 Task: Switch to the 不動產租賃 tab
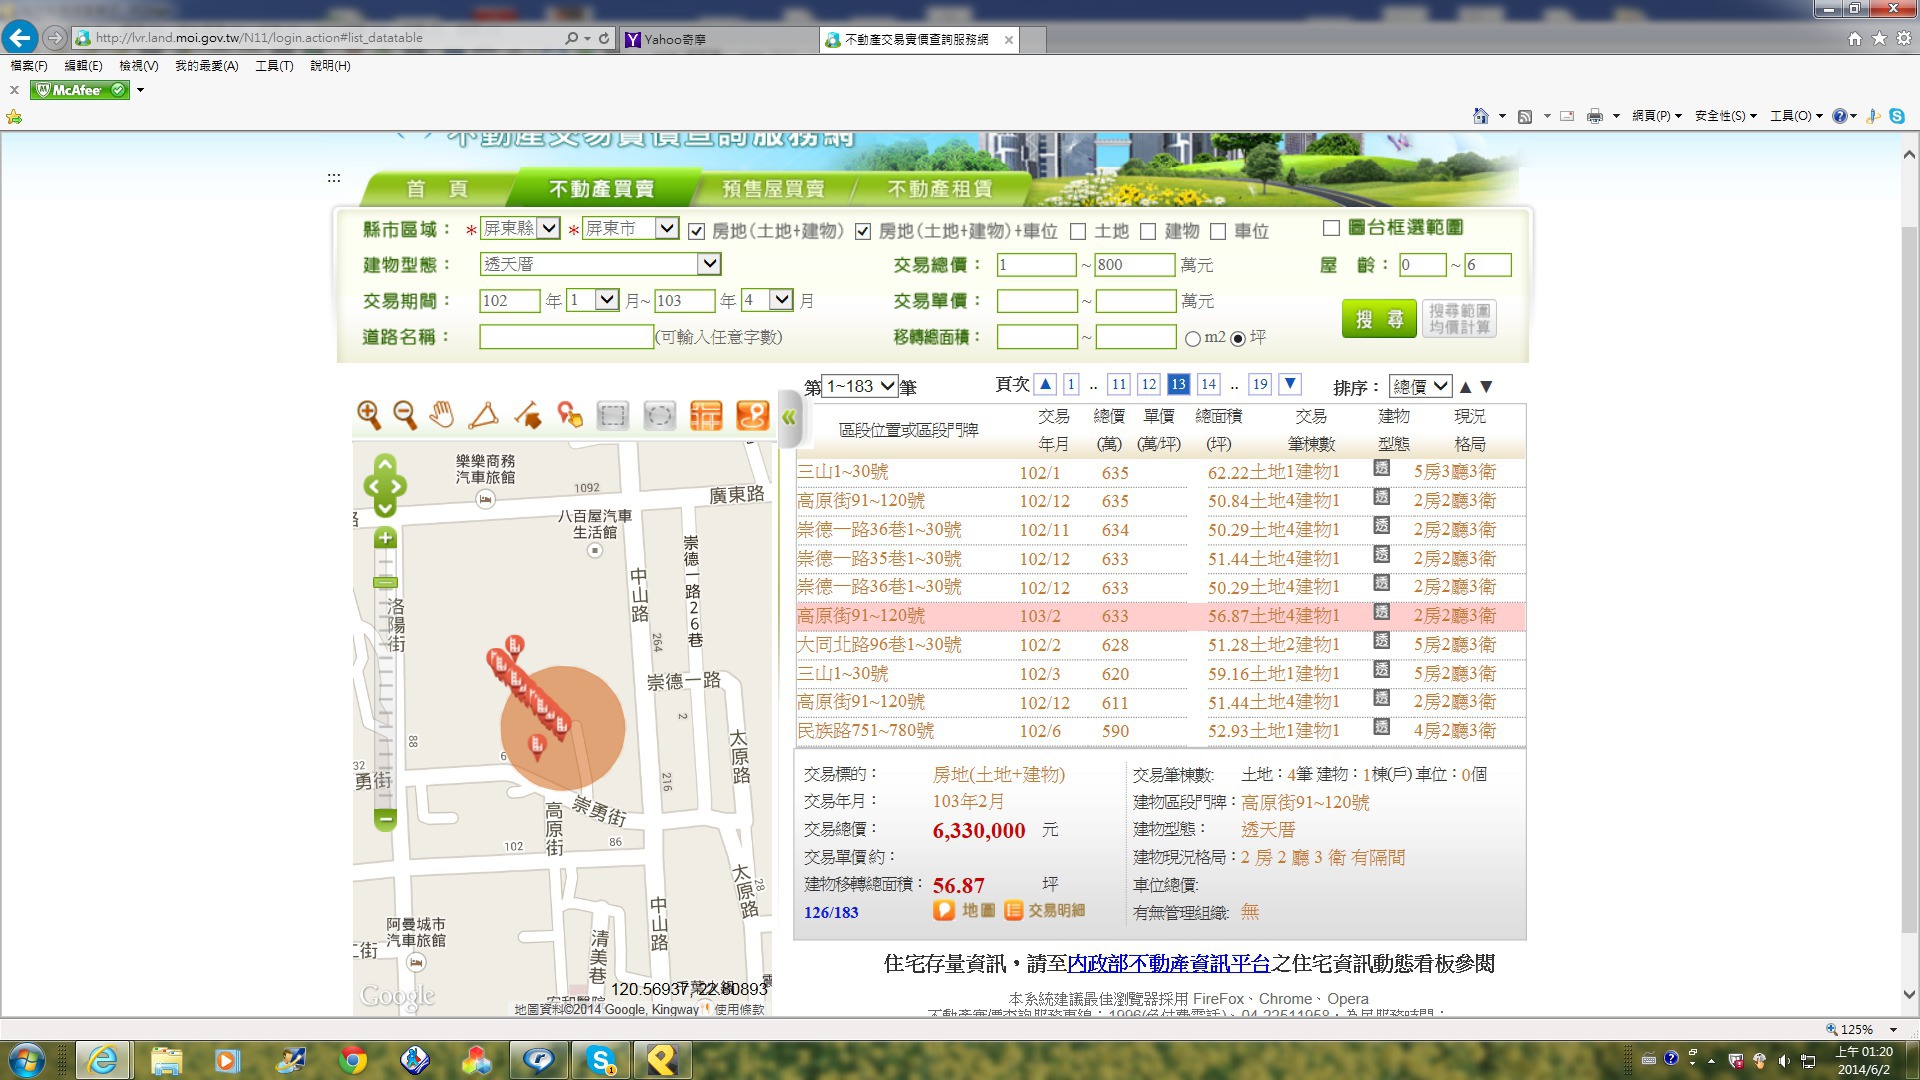click(940, 189)
